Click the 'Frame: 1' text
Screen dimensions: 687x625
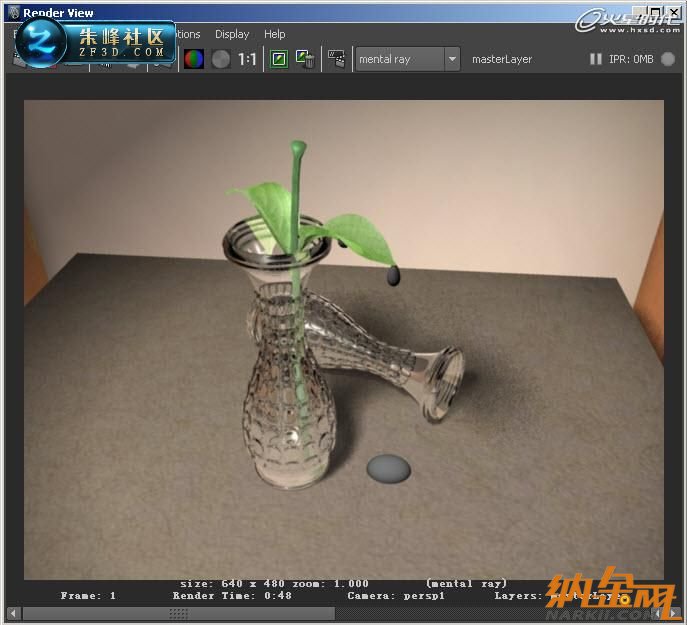pyautogui.click(x=88, y=596)
